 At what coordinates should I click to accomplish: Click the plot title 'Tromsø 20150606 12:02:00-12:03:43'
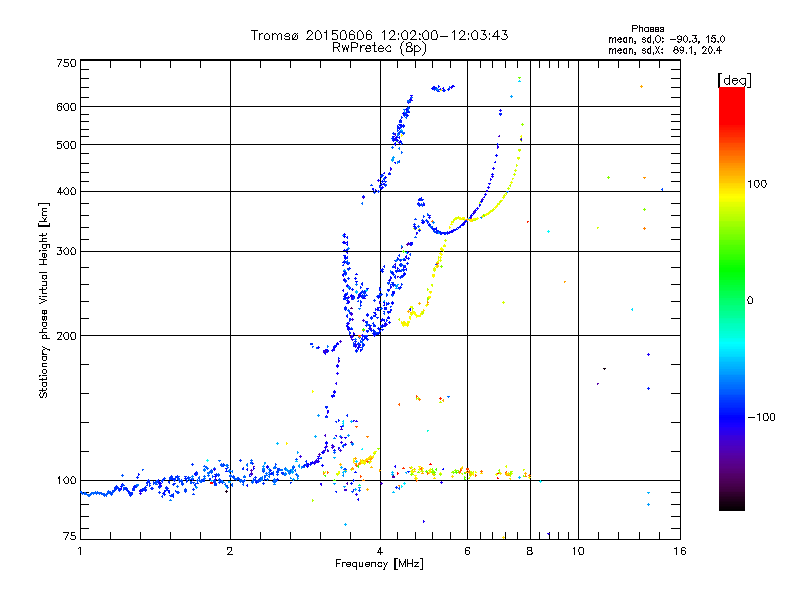pyautogui.click(x=379, y=35)
